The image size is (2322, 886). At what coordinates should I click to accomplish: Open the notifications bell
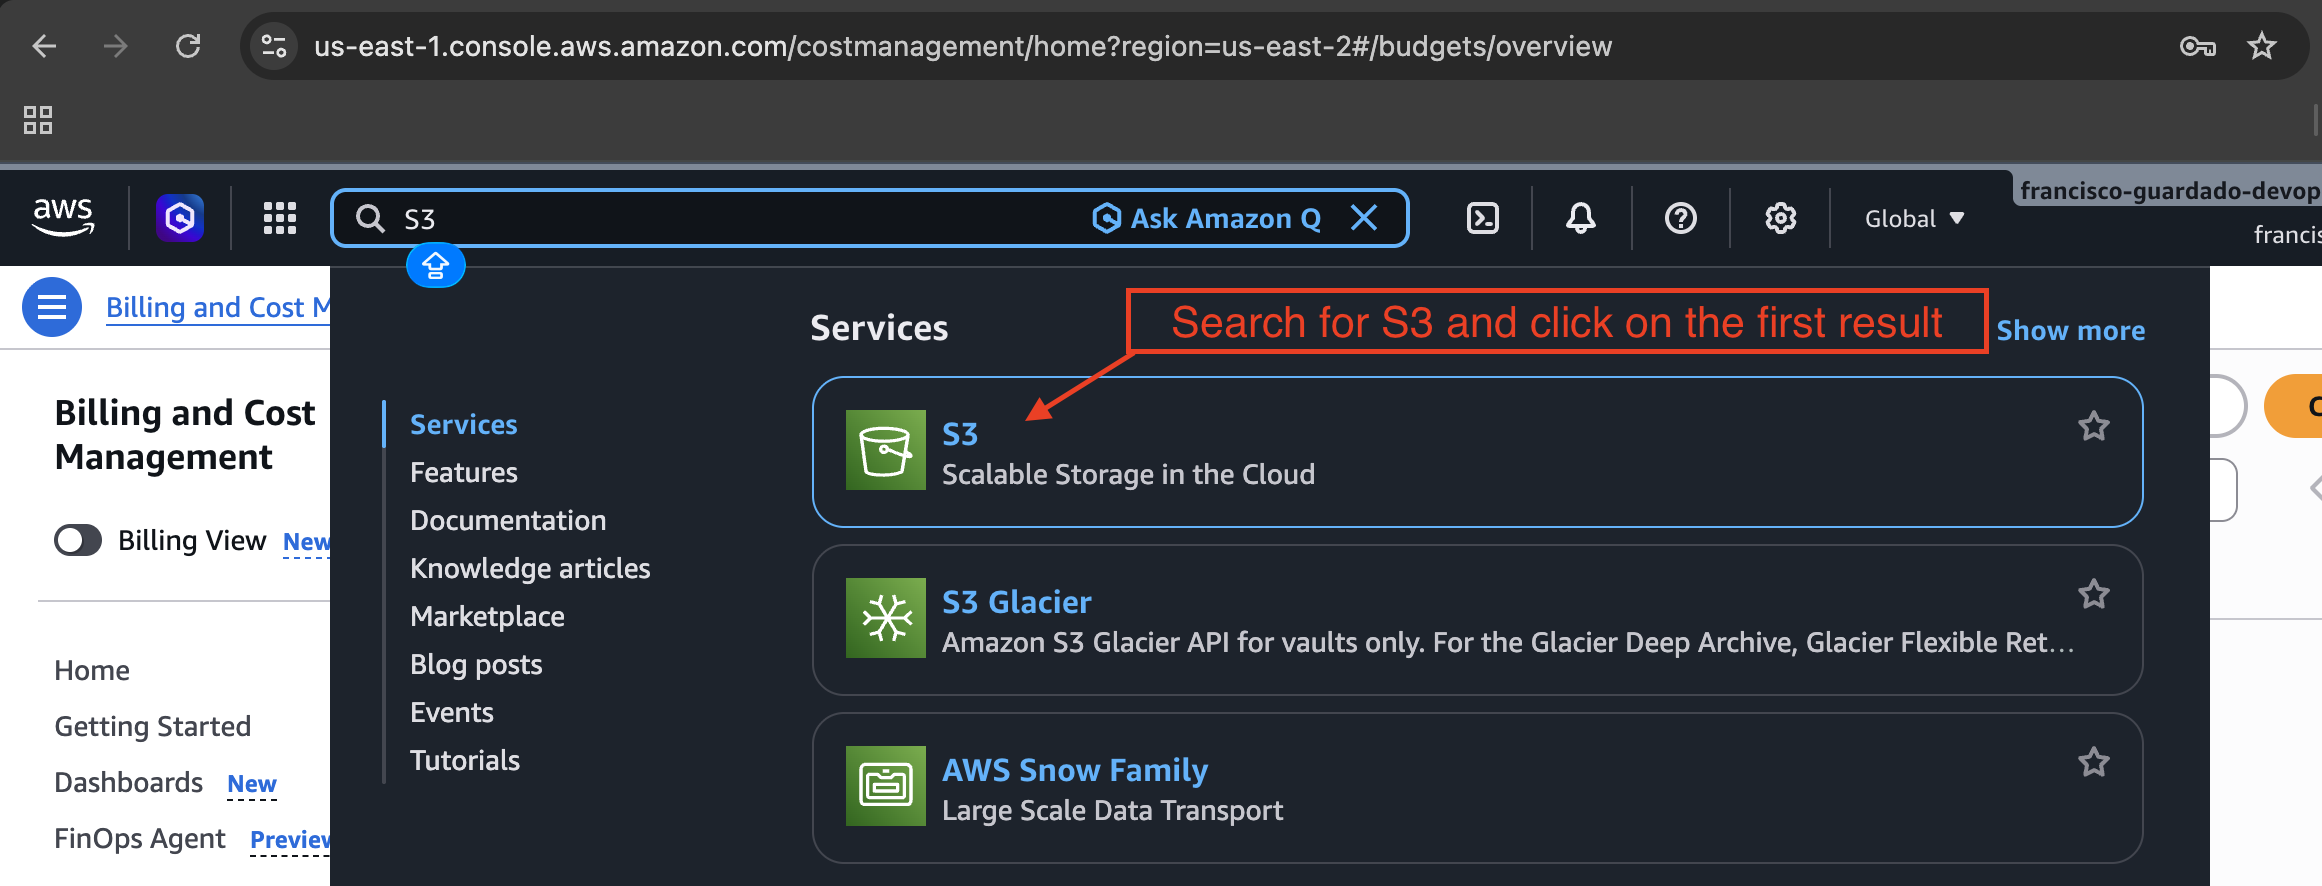tap(1581, 218)
